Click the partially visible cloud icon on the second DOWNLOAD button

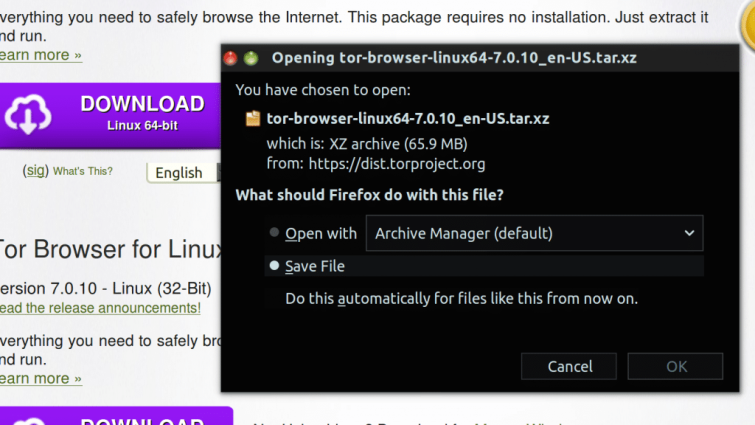[29, 422]
